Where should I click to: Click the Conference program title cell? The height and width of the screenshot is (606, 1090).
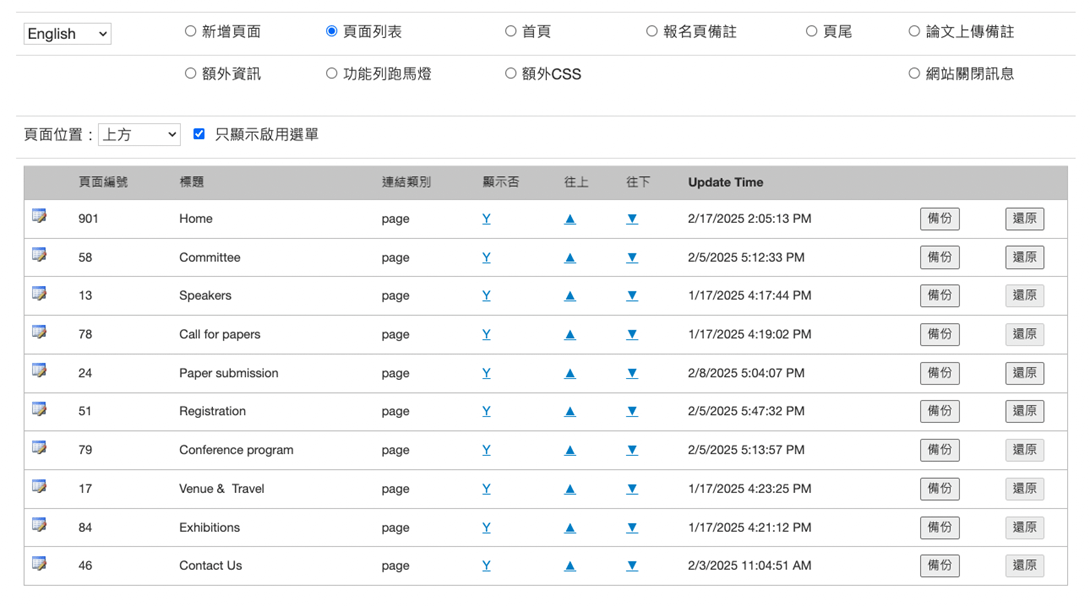pyautogui.click(x=236, y=450)
